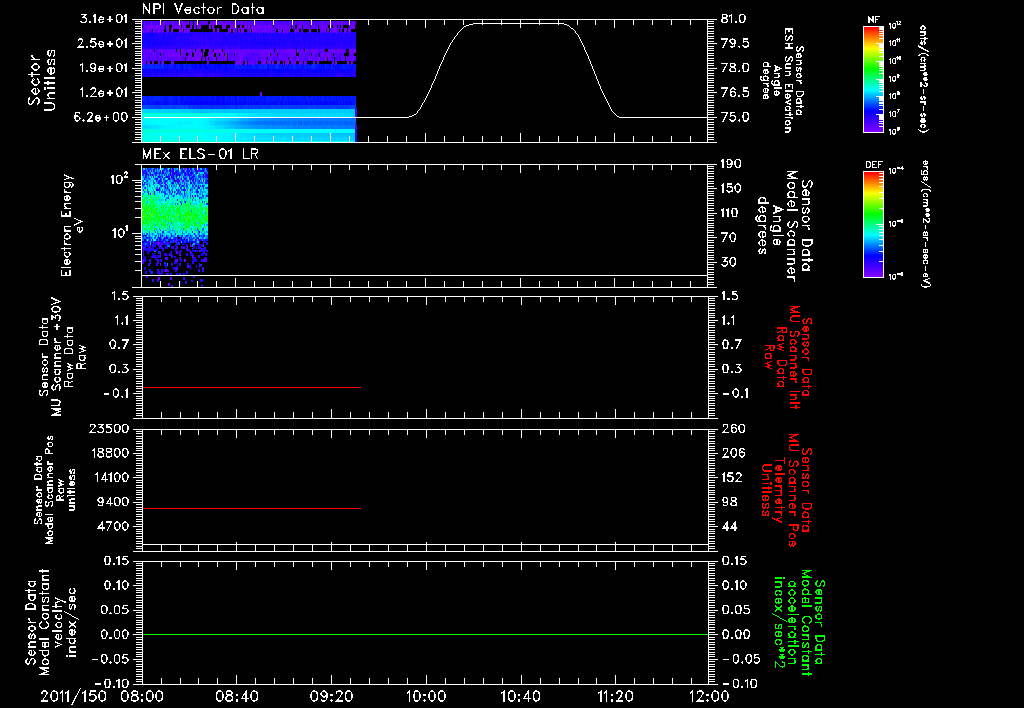Click the Sector Unitless axis label
Viewport: 1024px width, 708px height.
pyautogui.click(x=42, y=80)
